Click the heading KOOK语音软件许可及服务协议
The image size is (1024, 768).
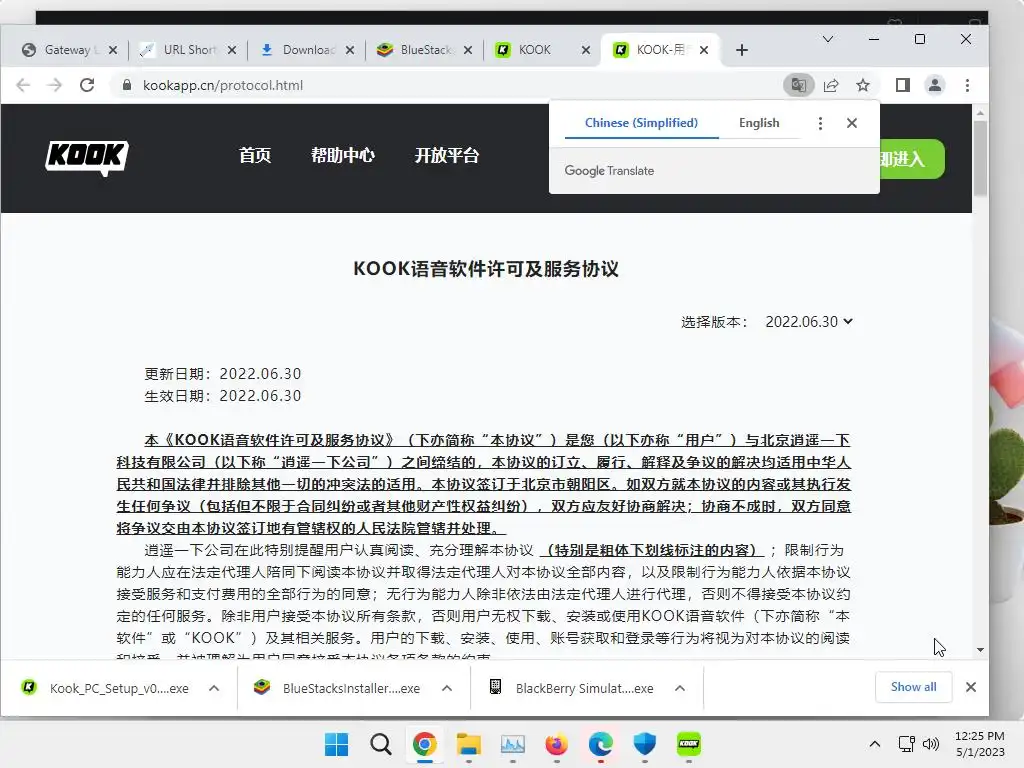tap(486, 269)
